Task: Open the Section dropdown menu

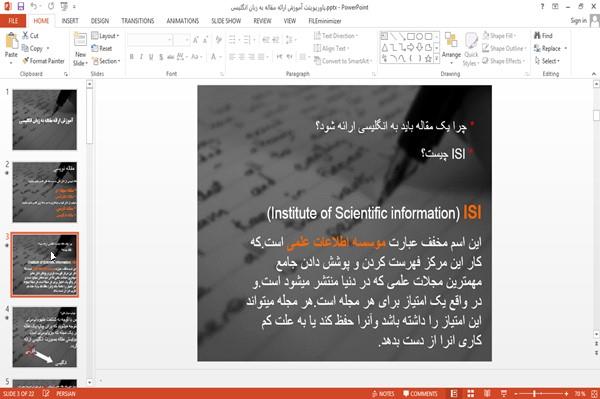Action: 106,61
